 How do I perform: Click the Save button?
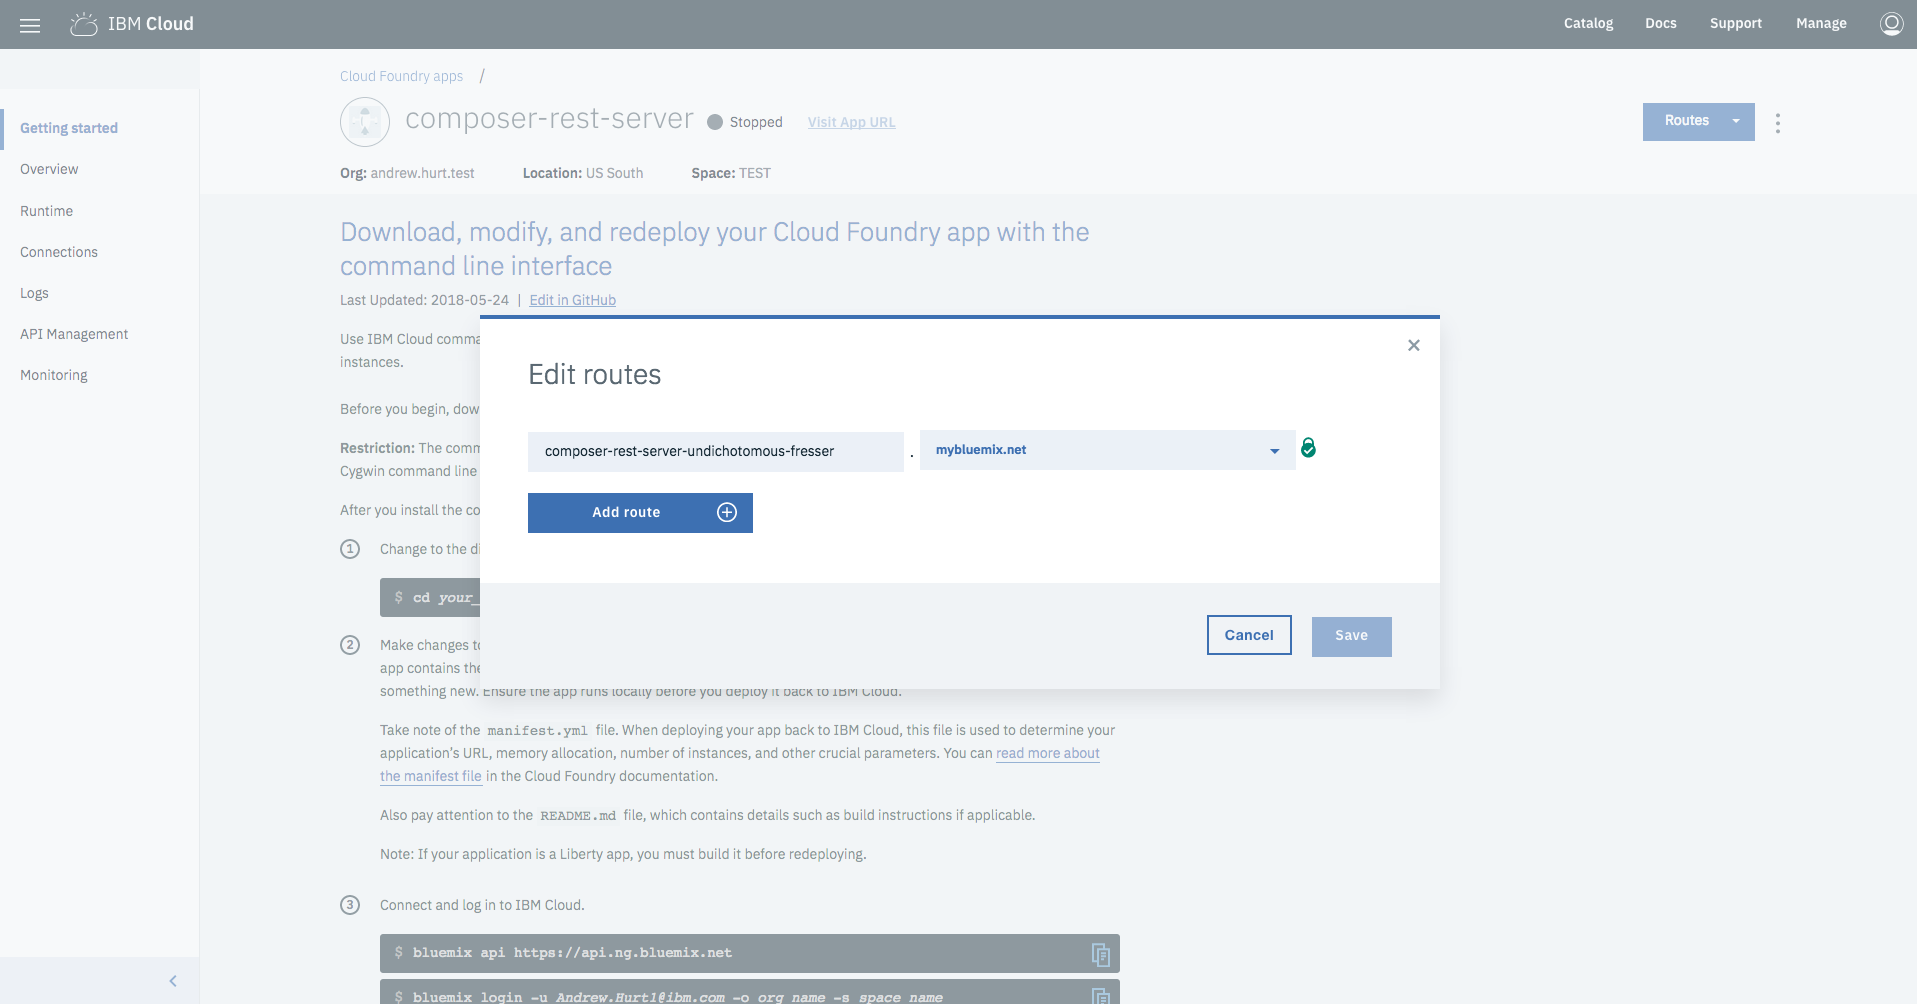[x=1351, y=636]
